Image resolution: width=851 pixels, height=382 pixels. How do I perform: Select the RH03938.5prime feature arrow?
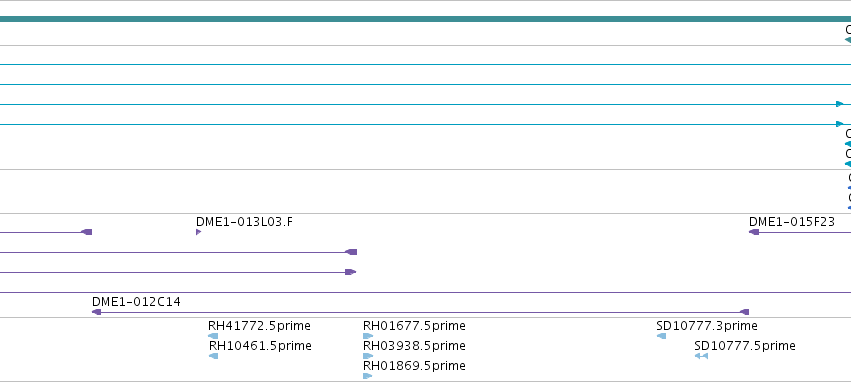368,356
